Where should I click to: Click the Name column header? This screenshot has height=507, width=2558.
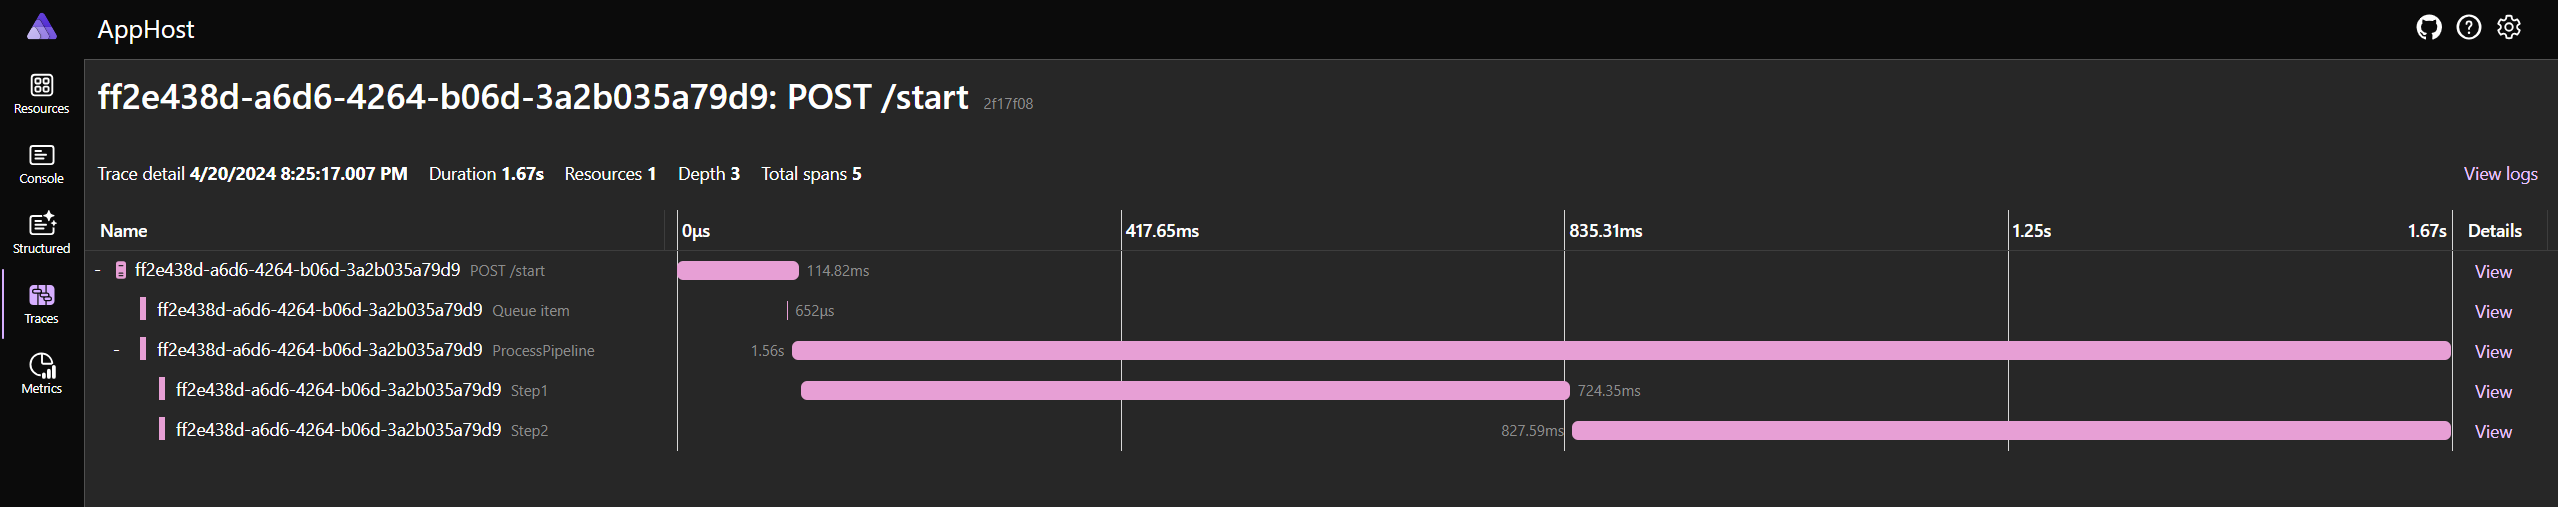coord(124,231)
